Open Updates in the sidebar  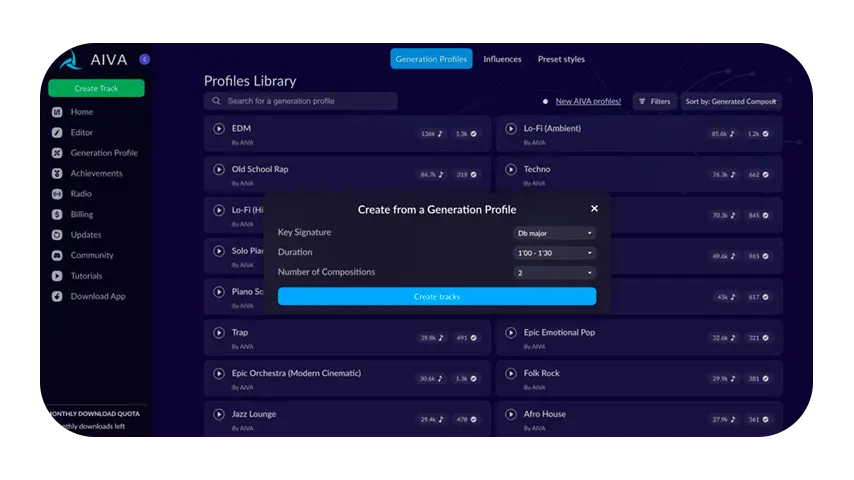pyautogui.click(x=86, y=235)
